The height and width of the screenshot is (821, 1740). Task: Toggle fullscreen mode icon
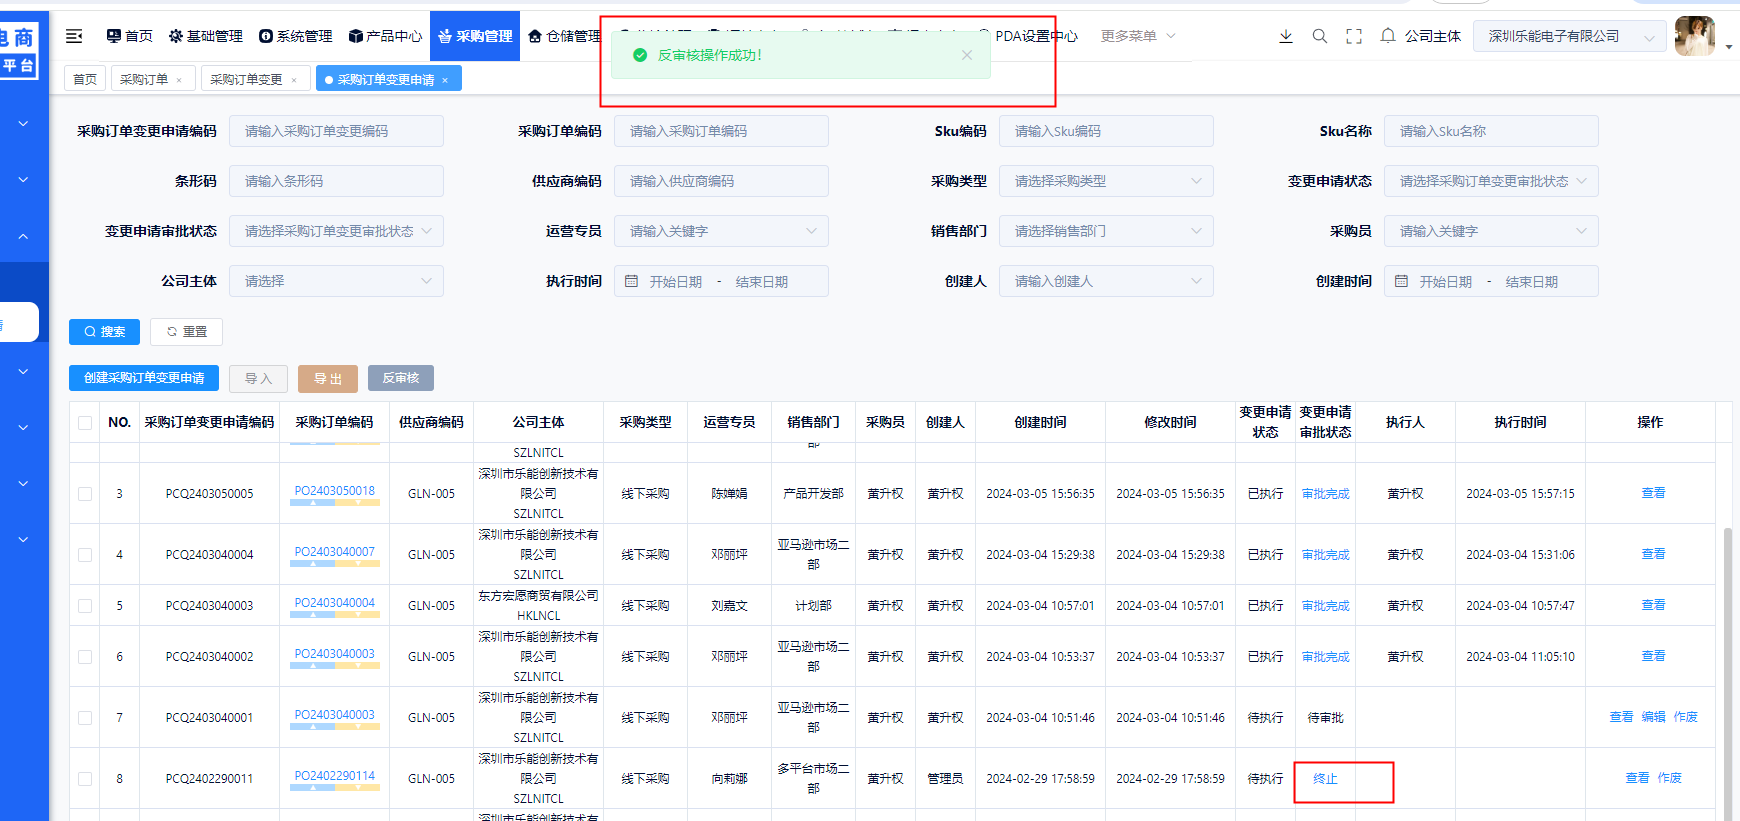pyautogui.click(x=1354, y=36)
